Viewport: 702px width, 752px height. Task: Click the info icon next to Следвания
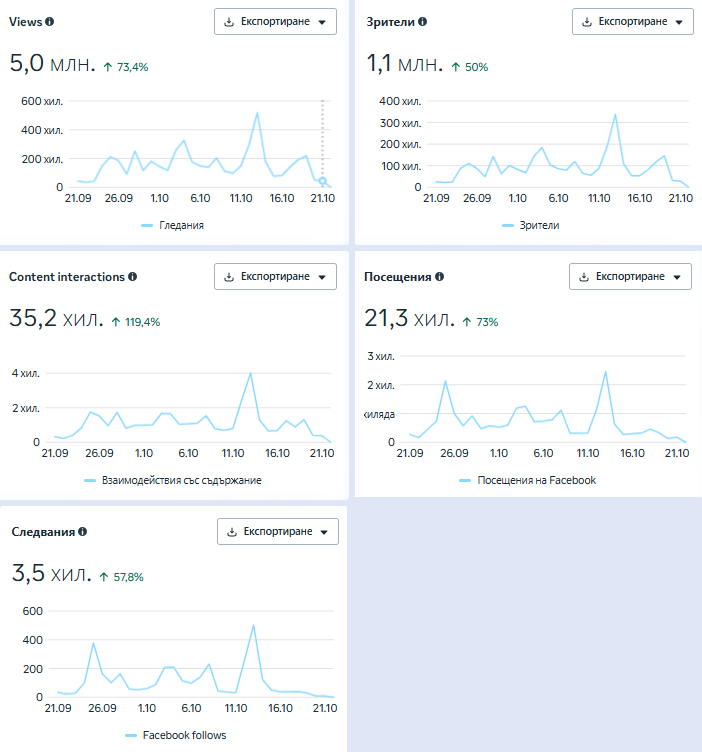(x=83, y=532)
